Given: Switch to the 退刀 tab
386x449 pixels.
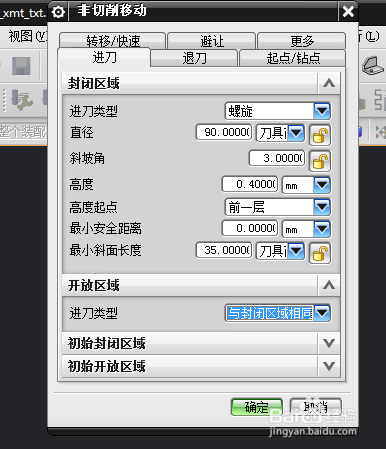Looking at the screenshot, I should click(194, 58).
